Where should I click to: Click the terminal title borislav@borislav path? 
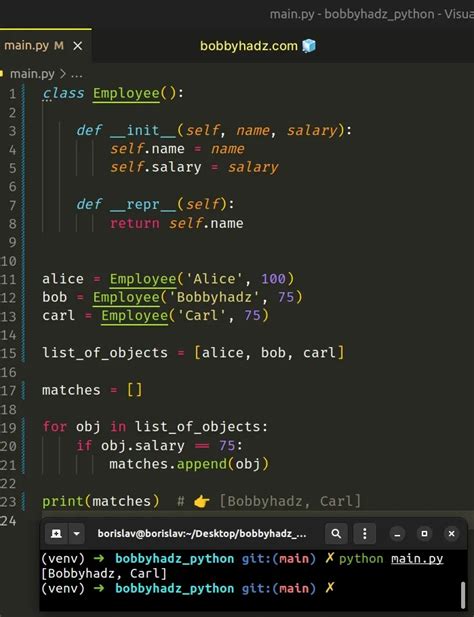tap(202, 534)
